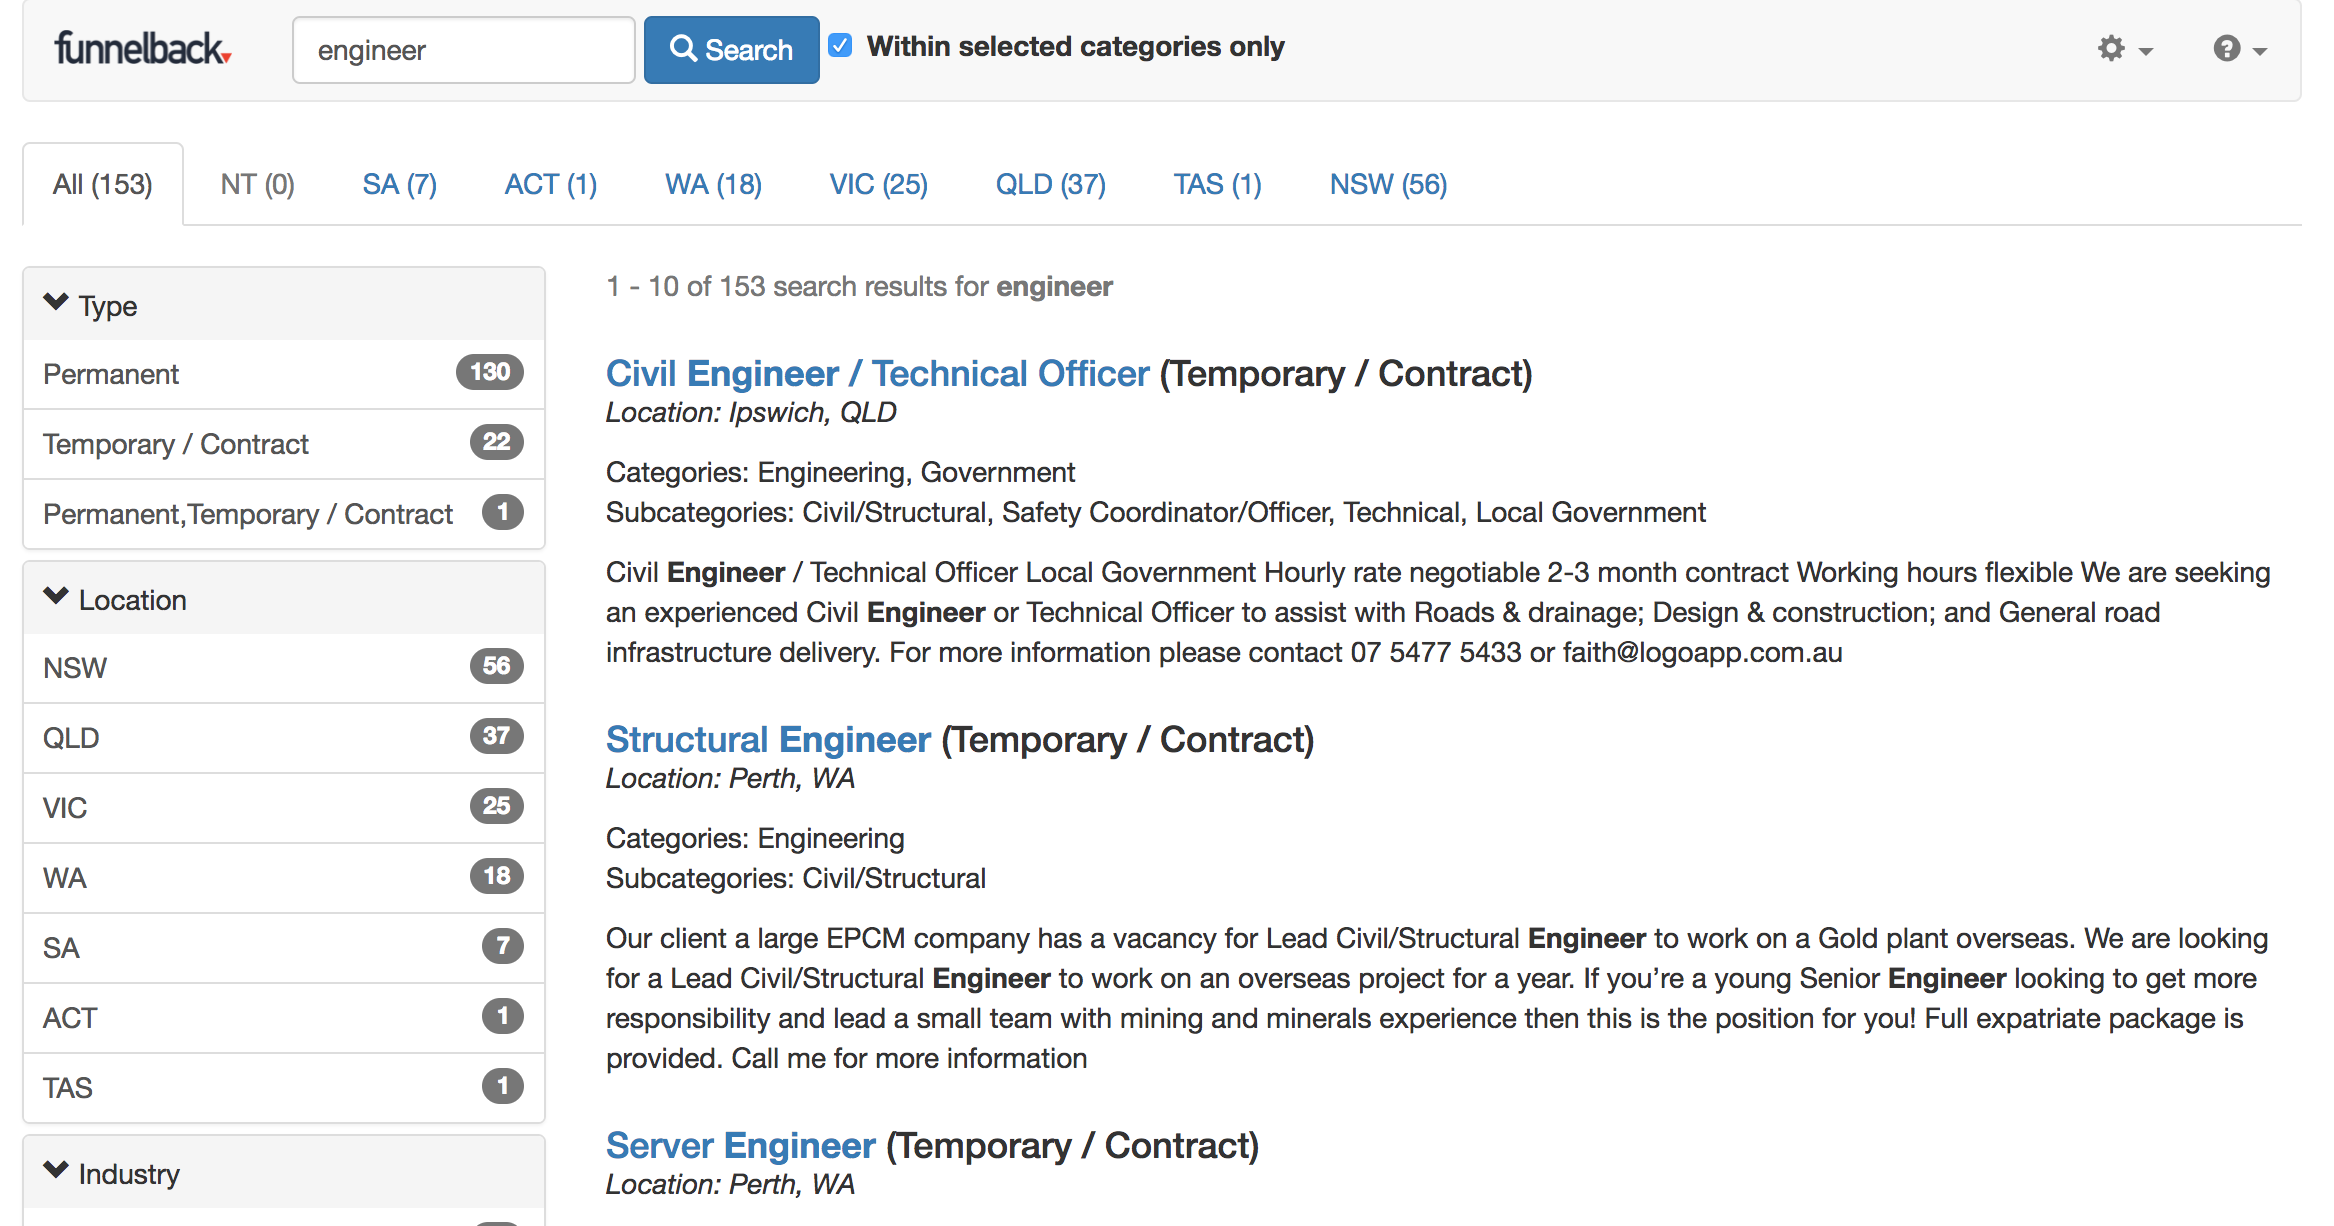Switch to the QLD (37) tab
2334x1226 pixels.
pyautogui.click(x=1050, y=185)
